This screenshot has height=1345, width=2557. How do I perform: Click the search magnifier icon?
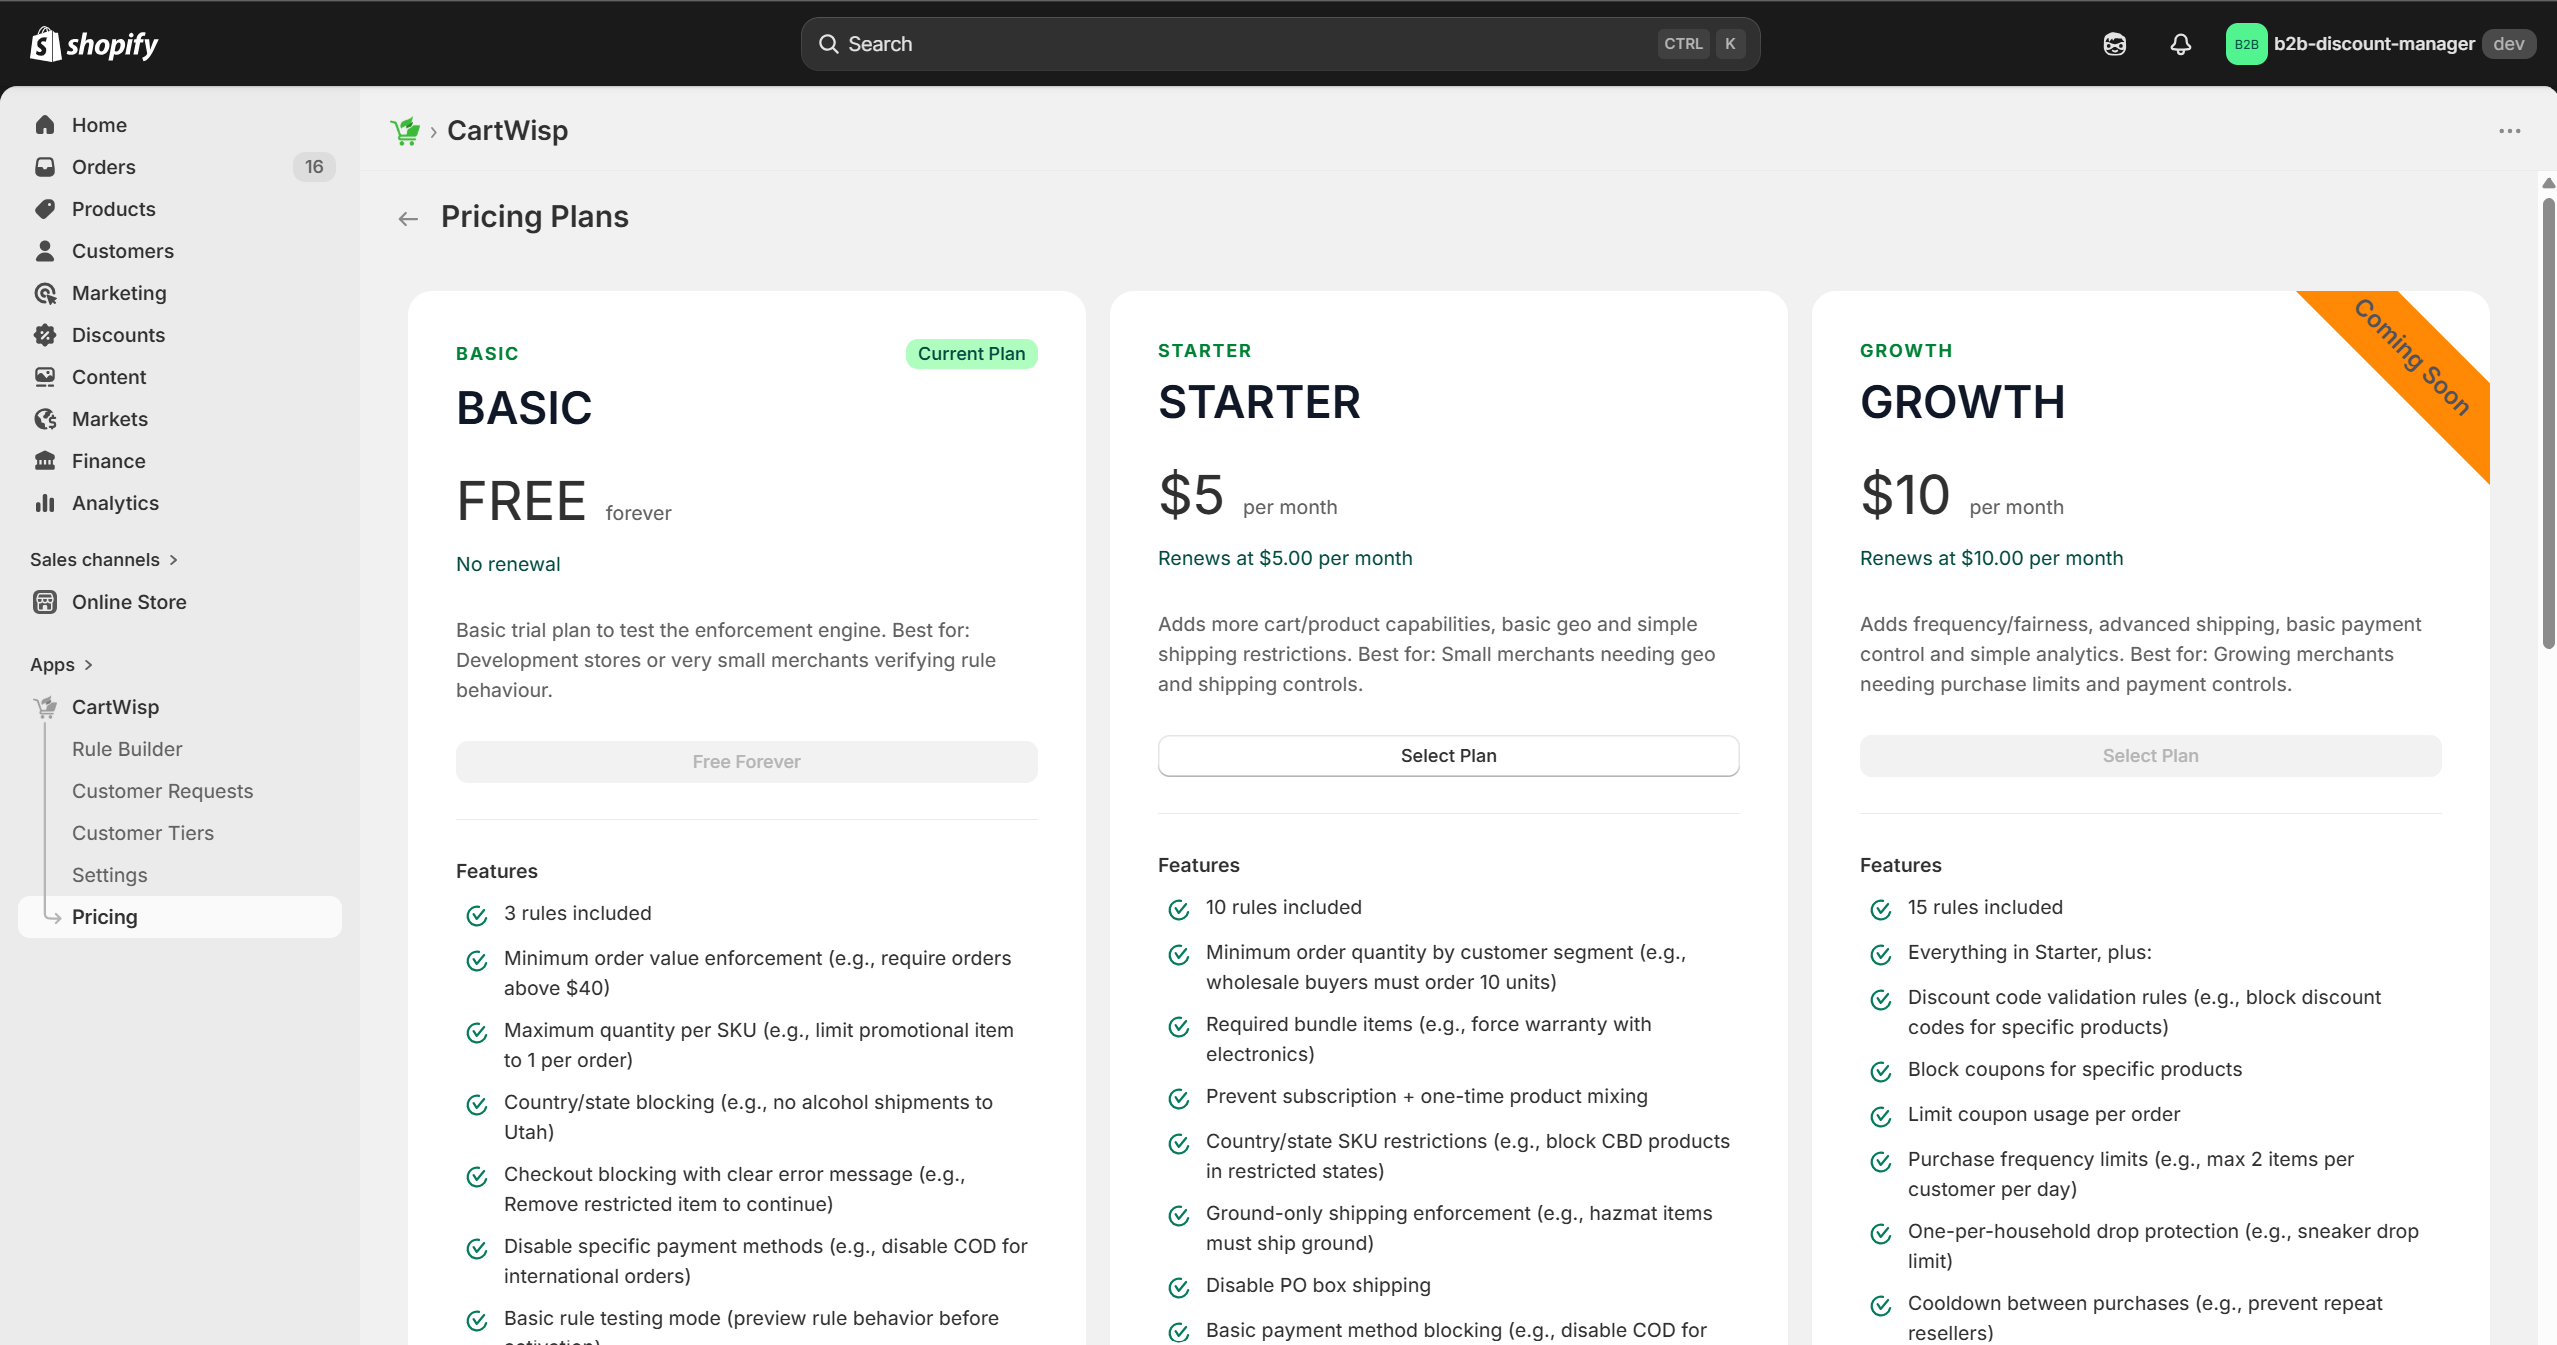tap(828, 44)
